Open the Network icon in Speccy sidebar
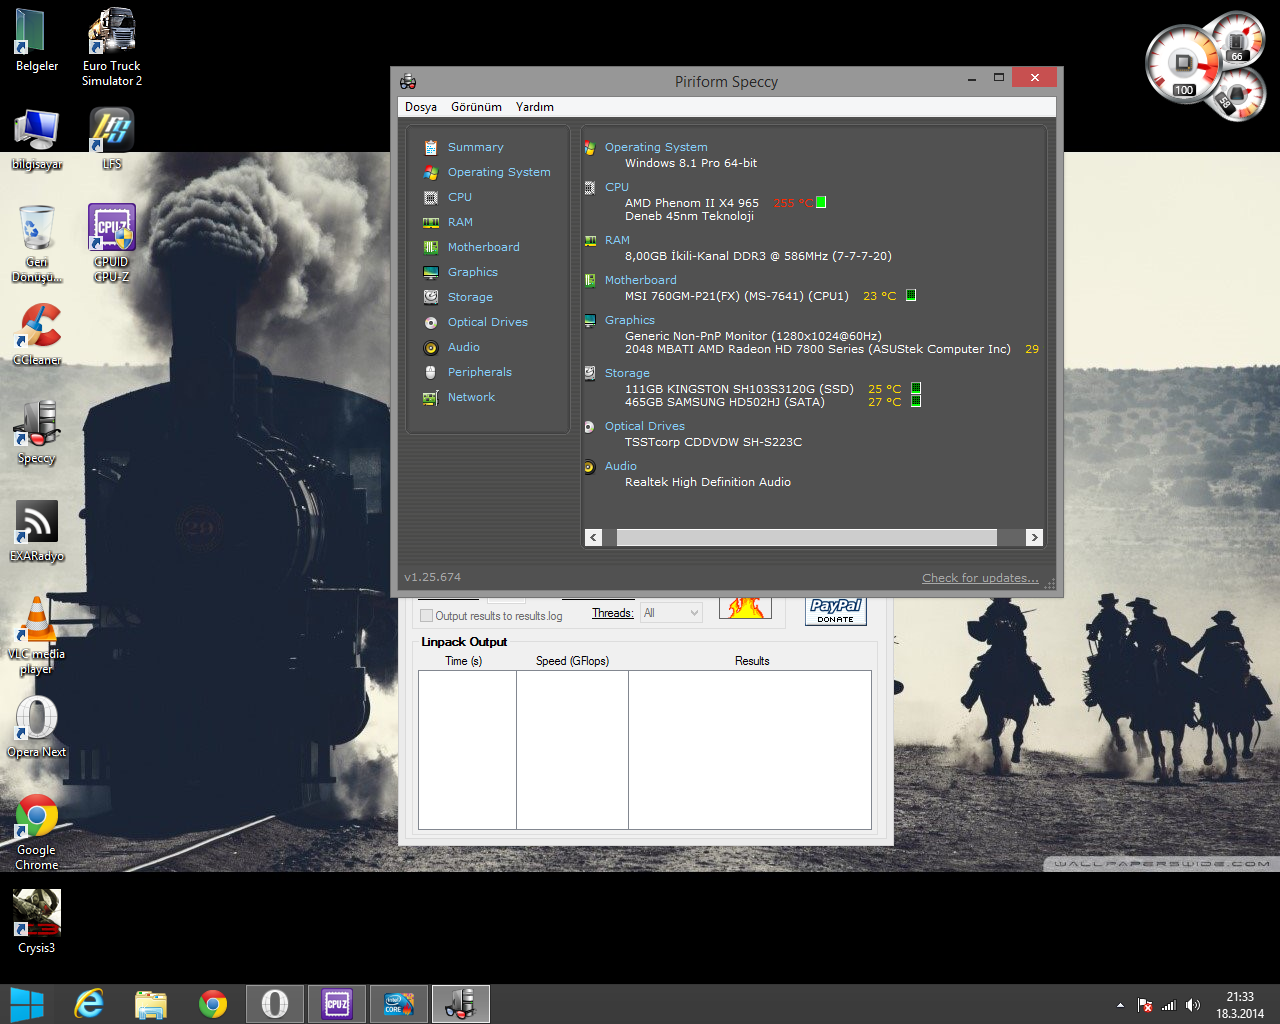The height and width of the screenshot is (1024, 1280). [431, 397]
